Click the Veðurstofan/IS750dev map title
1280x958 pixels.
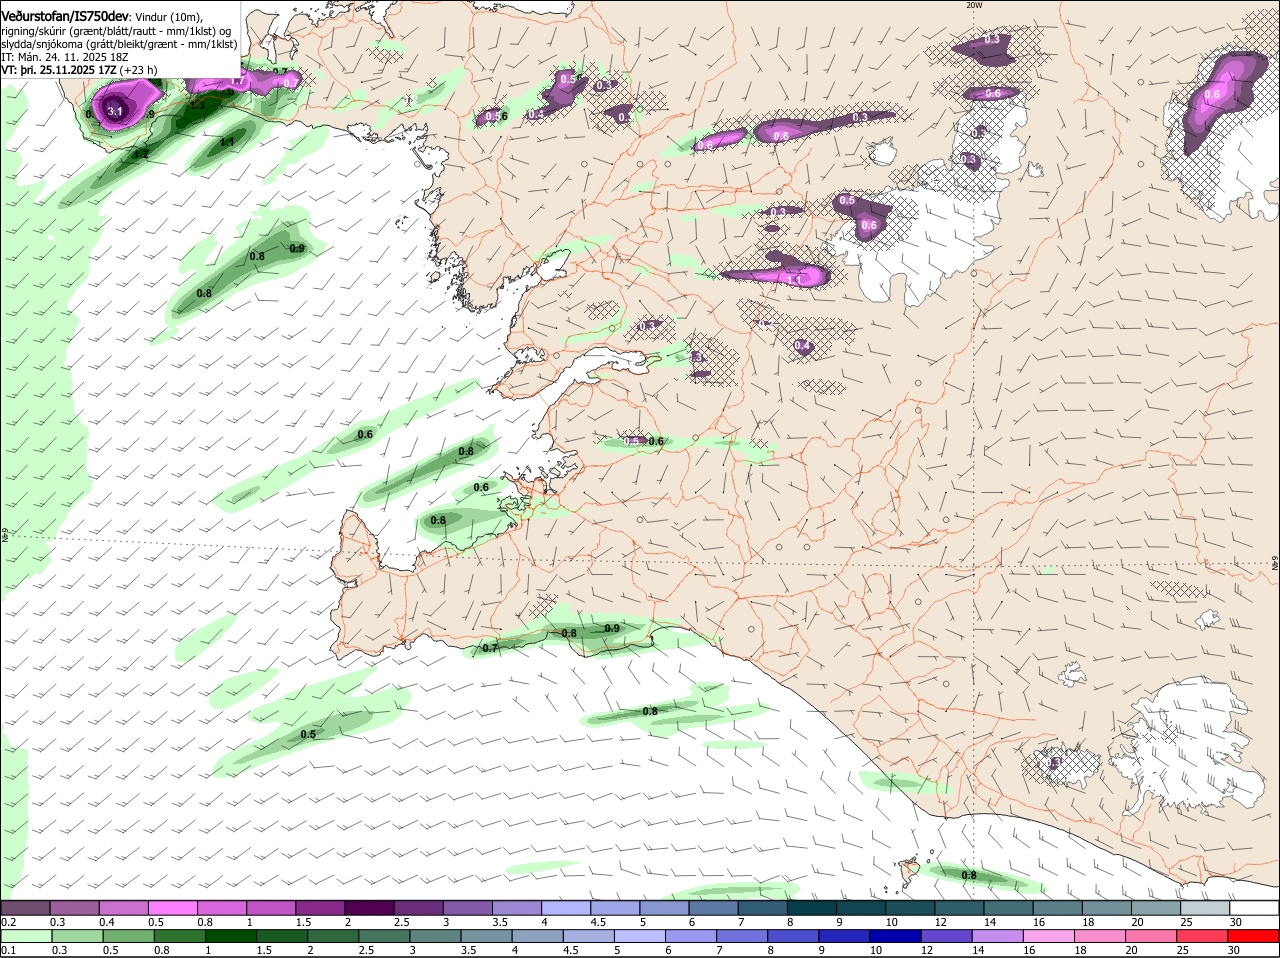65,16
